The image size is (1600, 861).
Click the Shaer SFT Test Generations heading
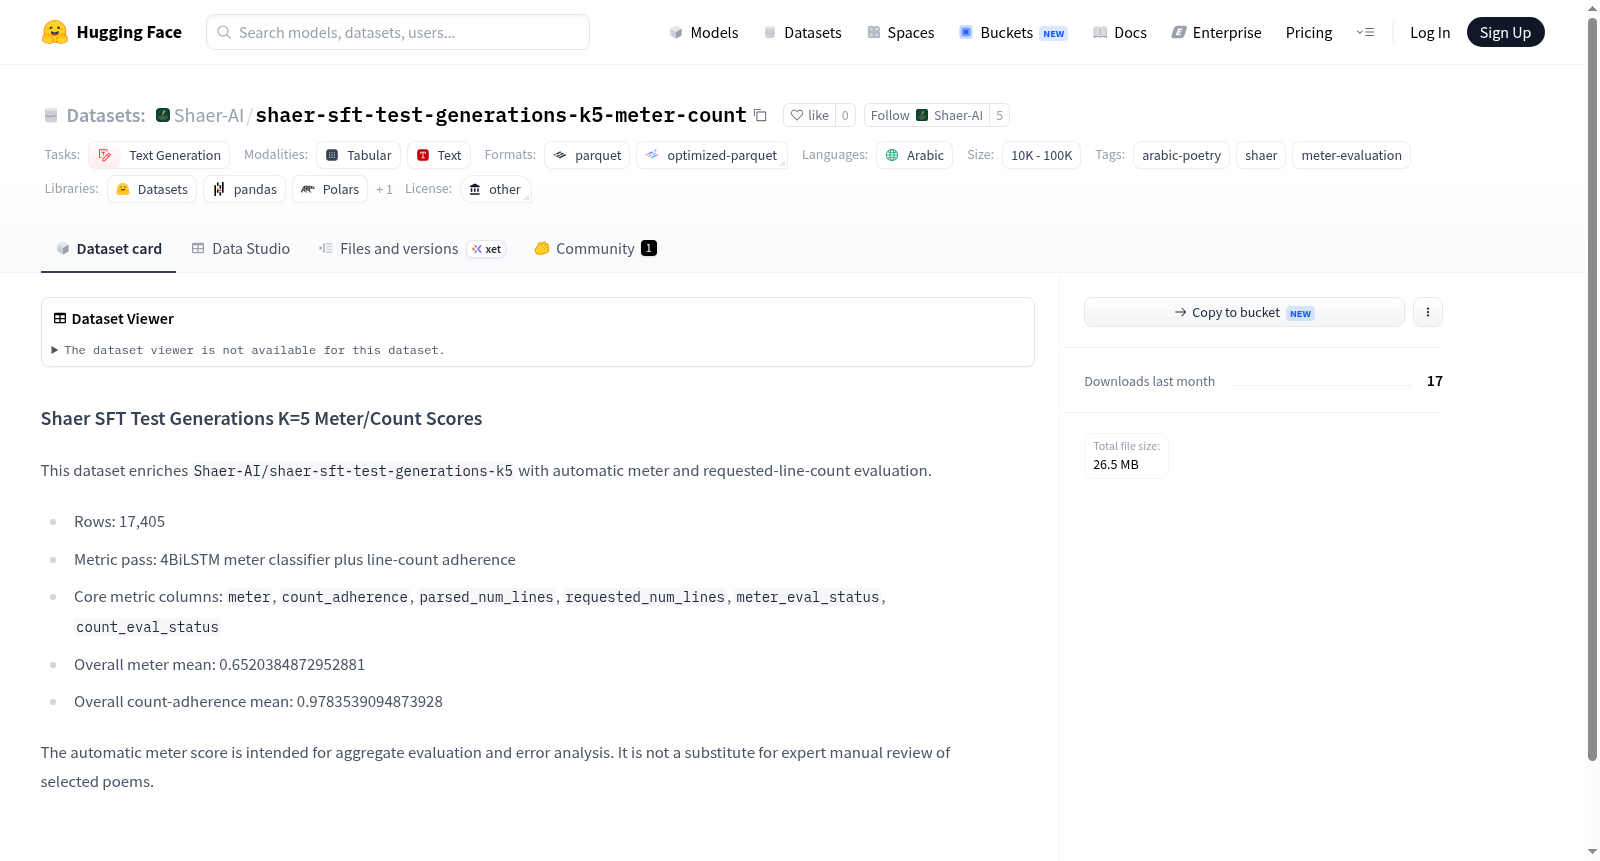click(x=261, y=418)
